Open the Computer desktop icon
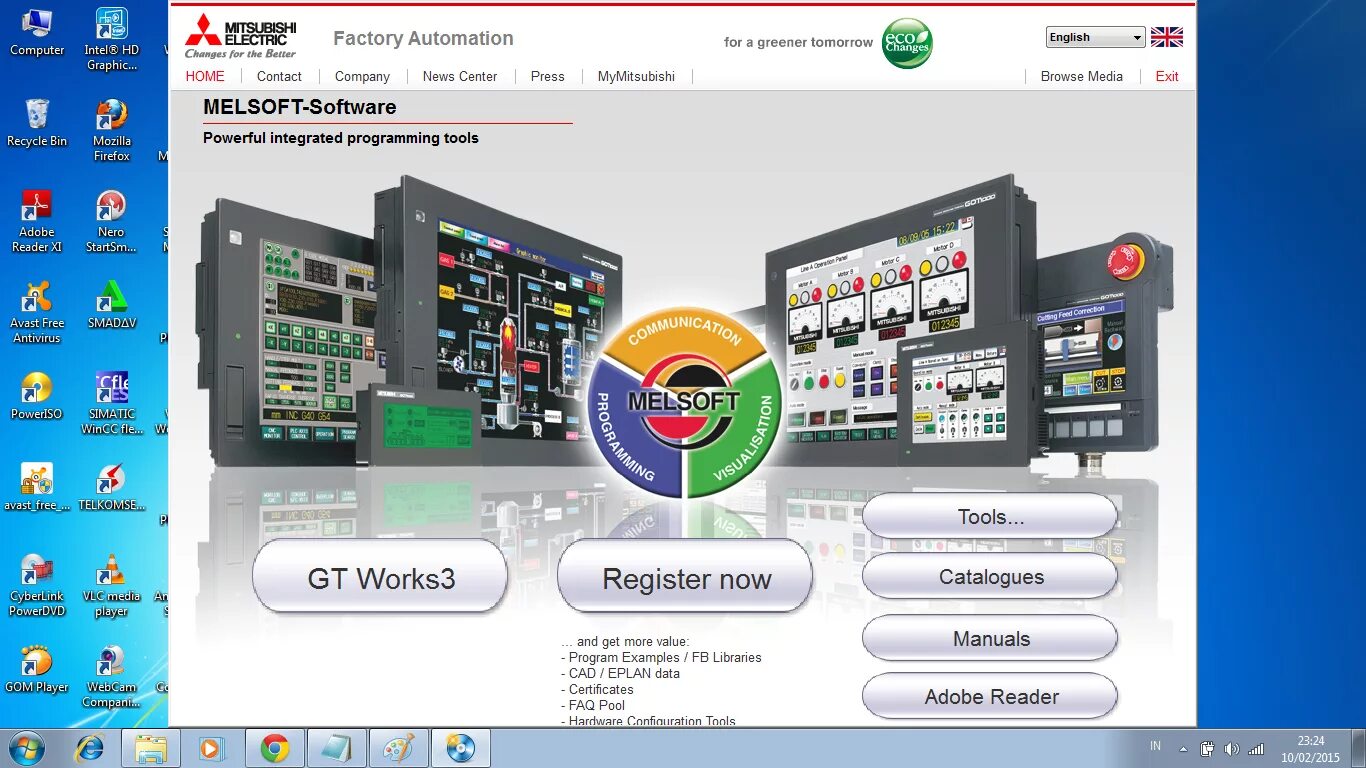This screenshot has width=1366, height=768. pyautogui.click(x=37, y=32)
